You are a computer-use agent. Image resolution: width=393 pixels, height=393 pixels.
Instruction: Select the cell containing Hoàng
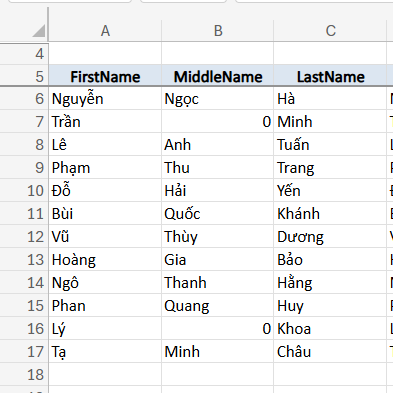click(x=105, y=260)
